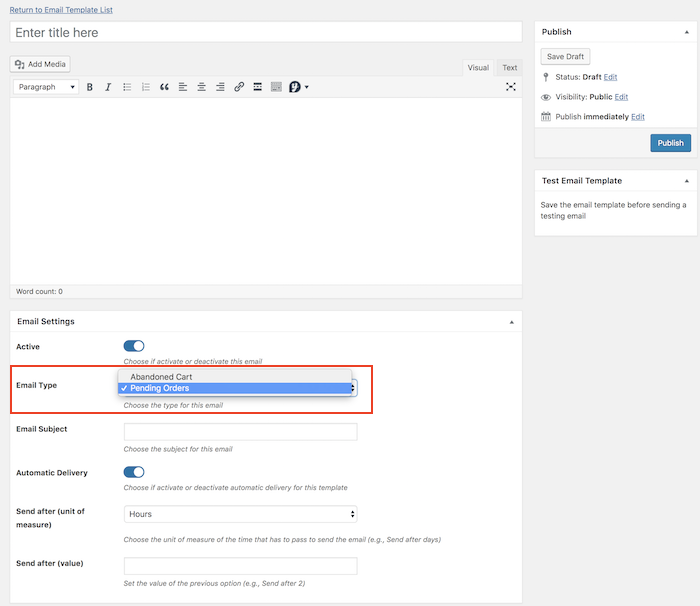Switch to the Visual editor tab

tap(478, 68)
